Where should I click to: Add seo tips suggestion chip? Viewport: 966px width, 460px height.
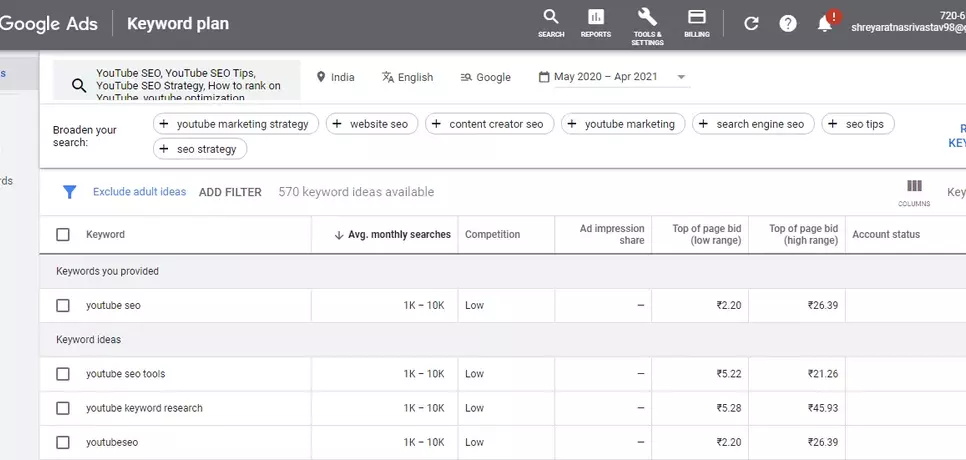(x=858, y=124)
